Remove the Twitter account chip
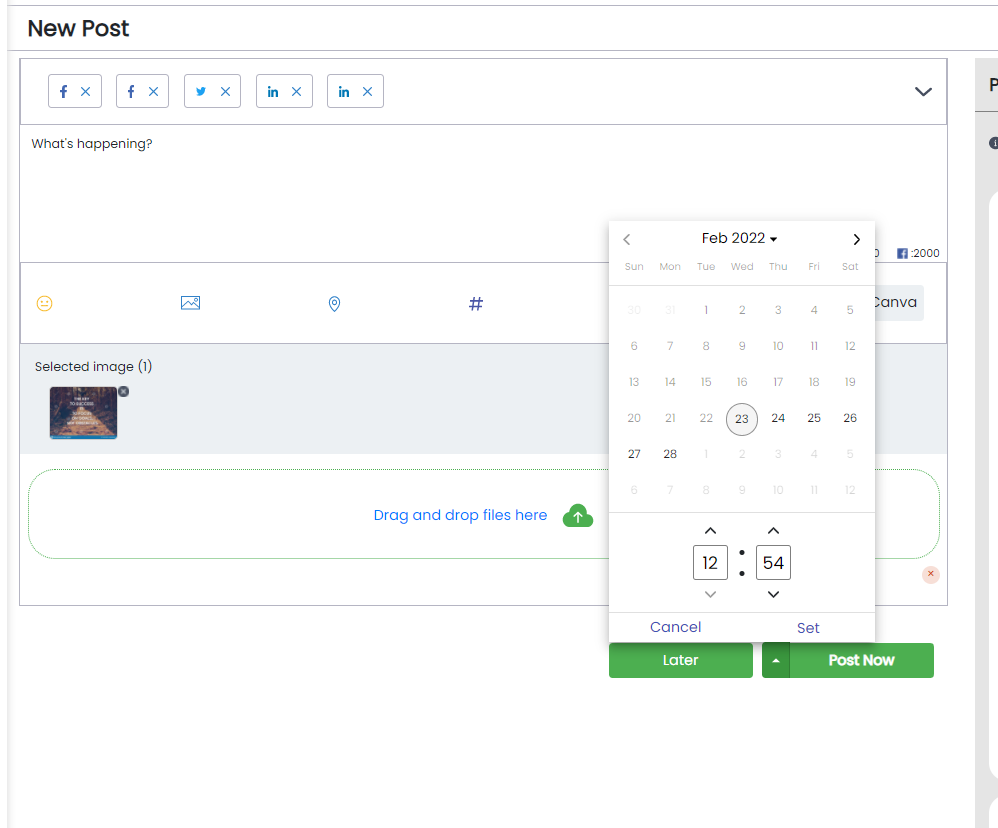 pos(225,91)
